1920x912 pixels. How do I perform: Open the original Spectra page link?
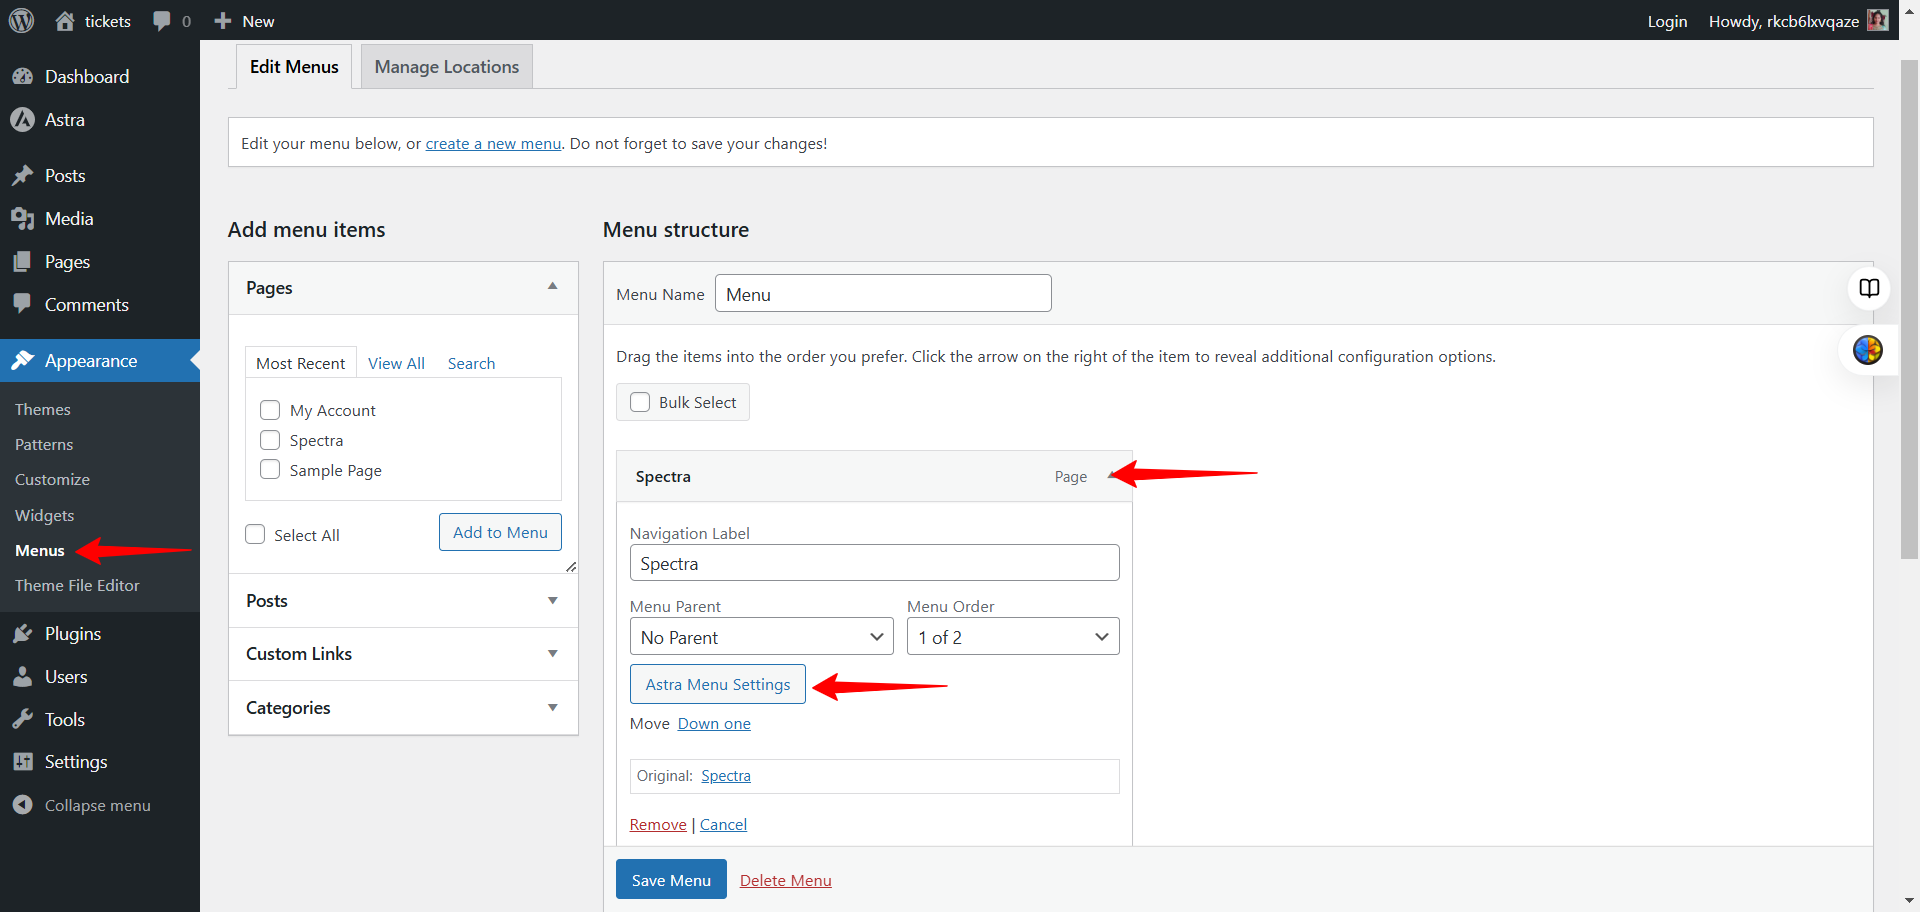[726, 776]
